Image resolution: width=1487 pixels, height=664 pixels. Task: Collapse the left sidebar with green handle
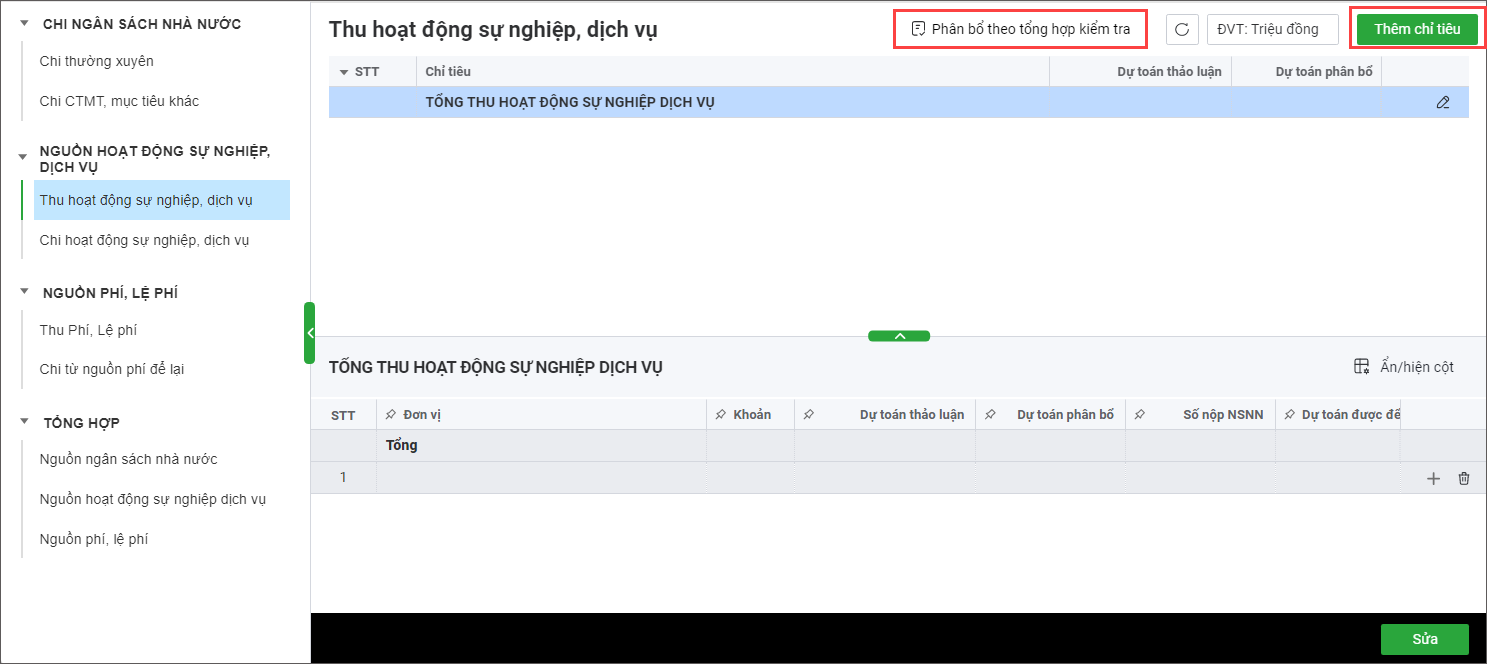309,333
